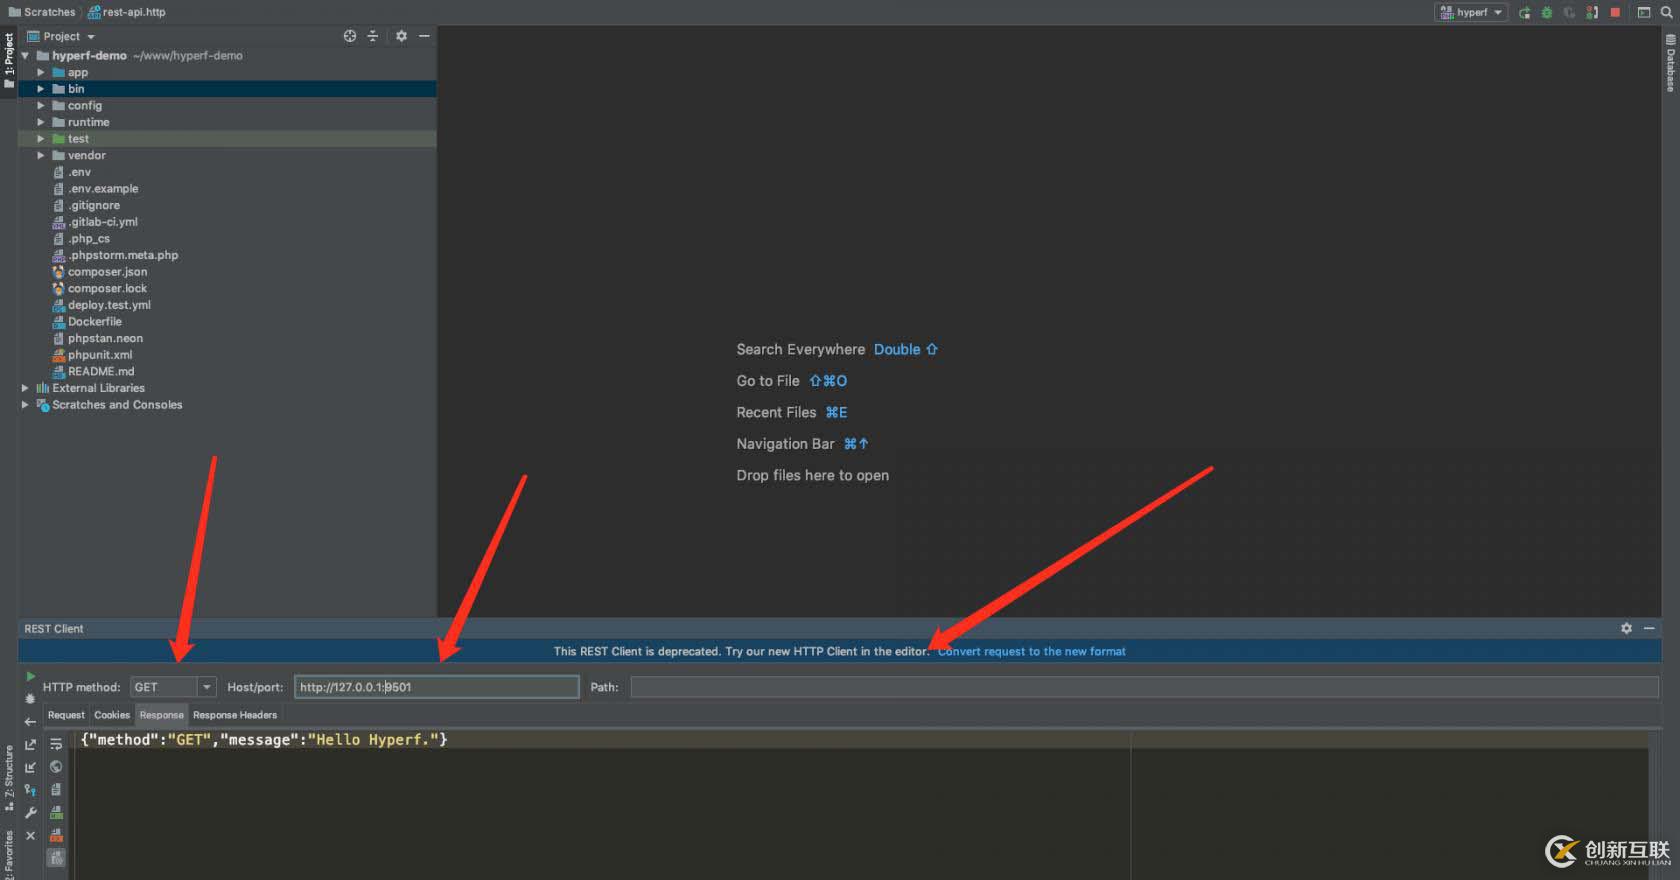Click collapse all icon in Project panel

click(x=373, y=36)
